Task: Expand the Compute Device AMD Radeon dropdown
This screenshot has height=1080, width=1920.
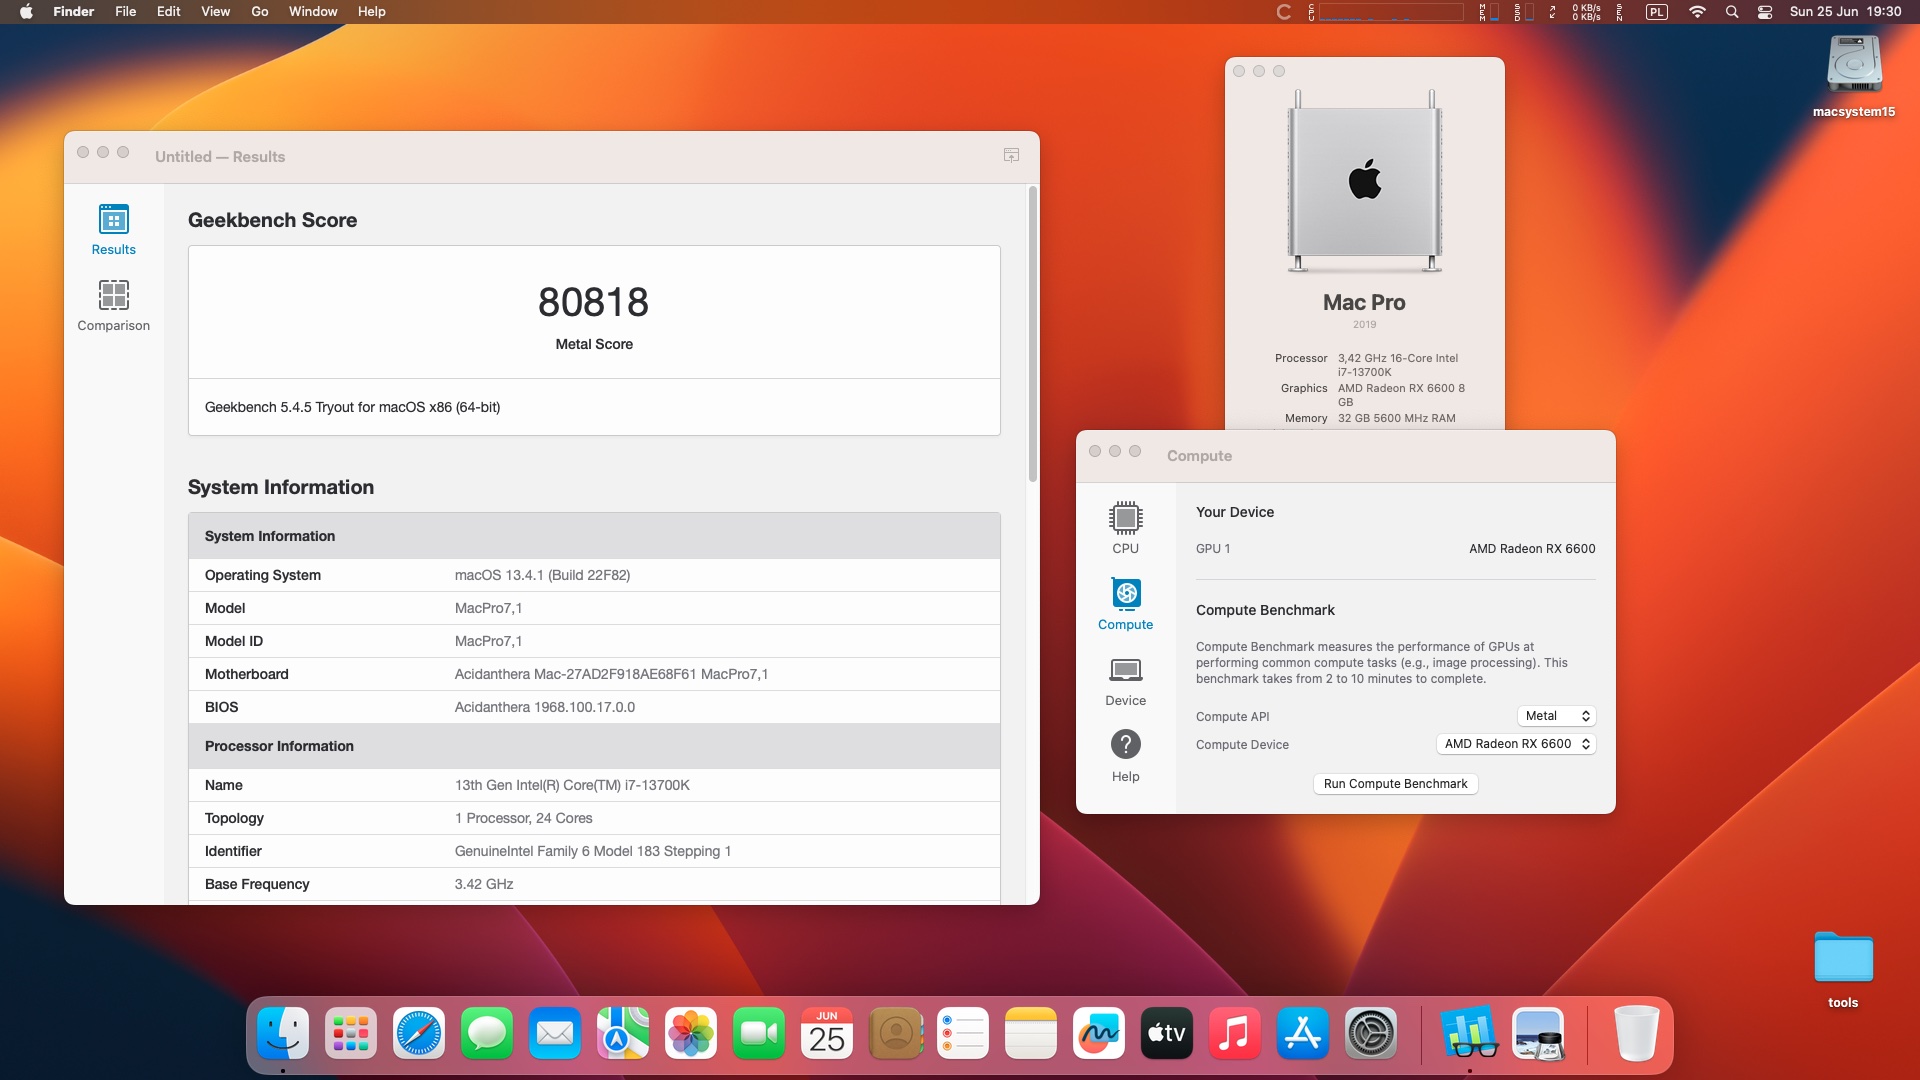Action: tap(1516, 744)
